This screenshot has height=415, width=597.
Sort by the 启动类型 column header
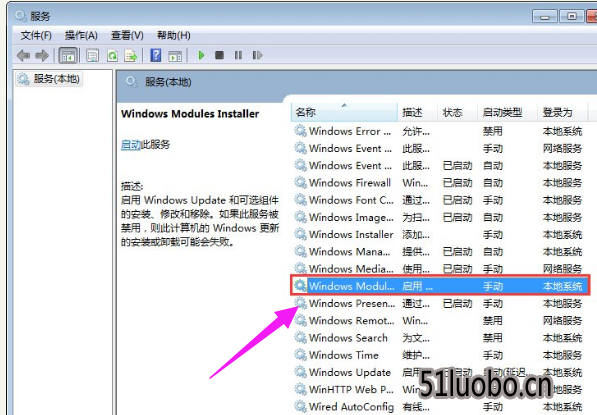[506, 112]
